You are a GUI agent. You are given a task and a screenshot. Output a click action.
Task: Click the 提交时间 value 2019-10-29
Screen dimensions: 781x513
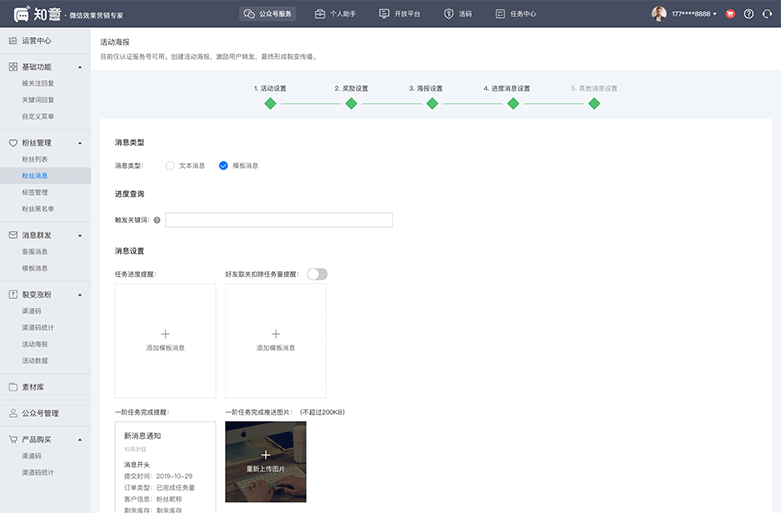(174, 476)
